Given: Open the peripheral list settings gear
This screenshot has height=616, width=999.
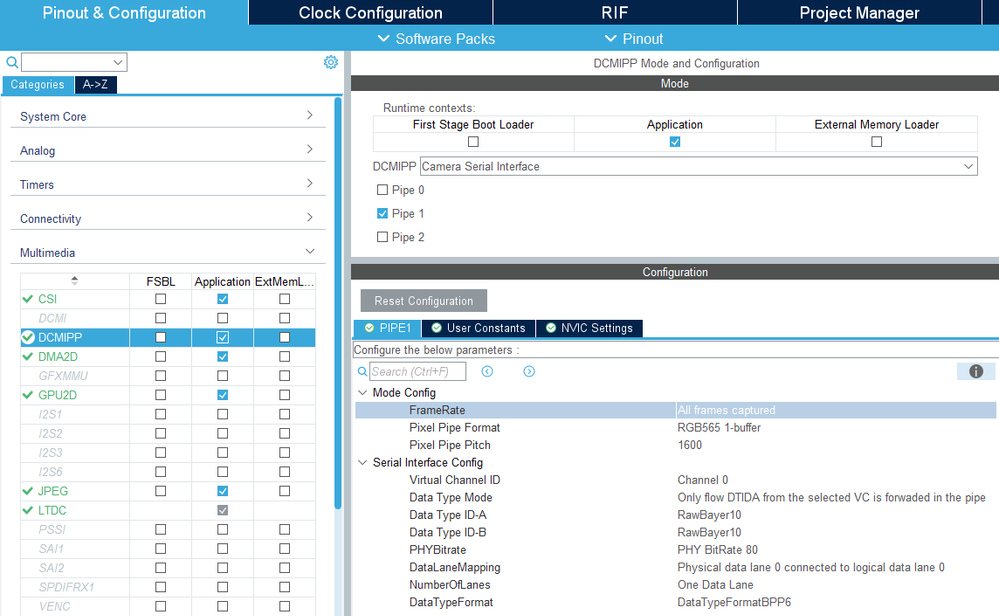Looking at the screenshot, I should (x=331, y=62).
